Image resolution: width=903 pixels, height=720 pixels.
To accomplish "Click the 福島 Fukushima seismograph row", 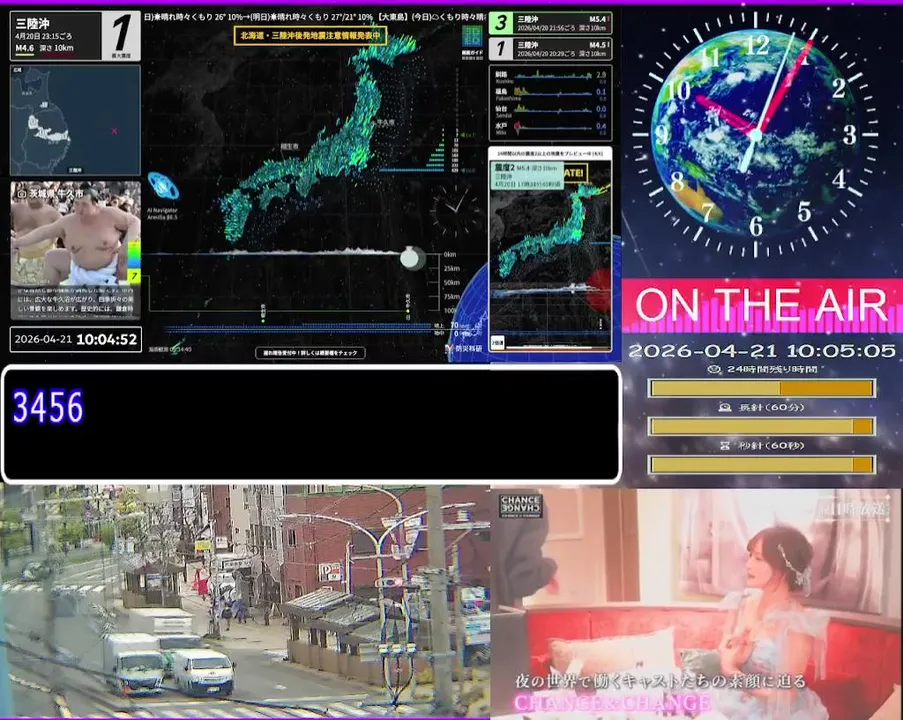I will (550, 93).
